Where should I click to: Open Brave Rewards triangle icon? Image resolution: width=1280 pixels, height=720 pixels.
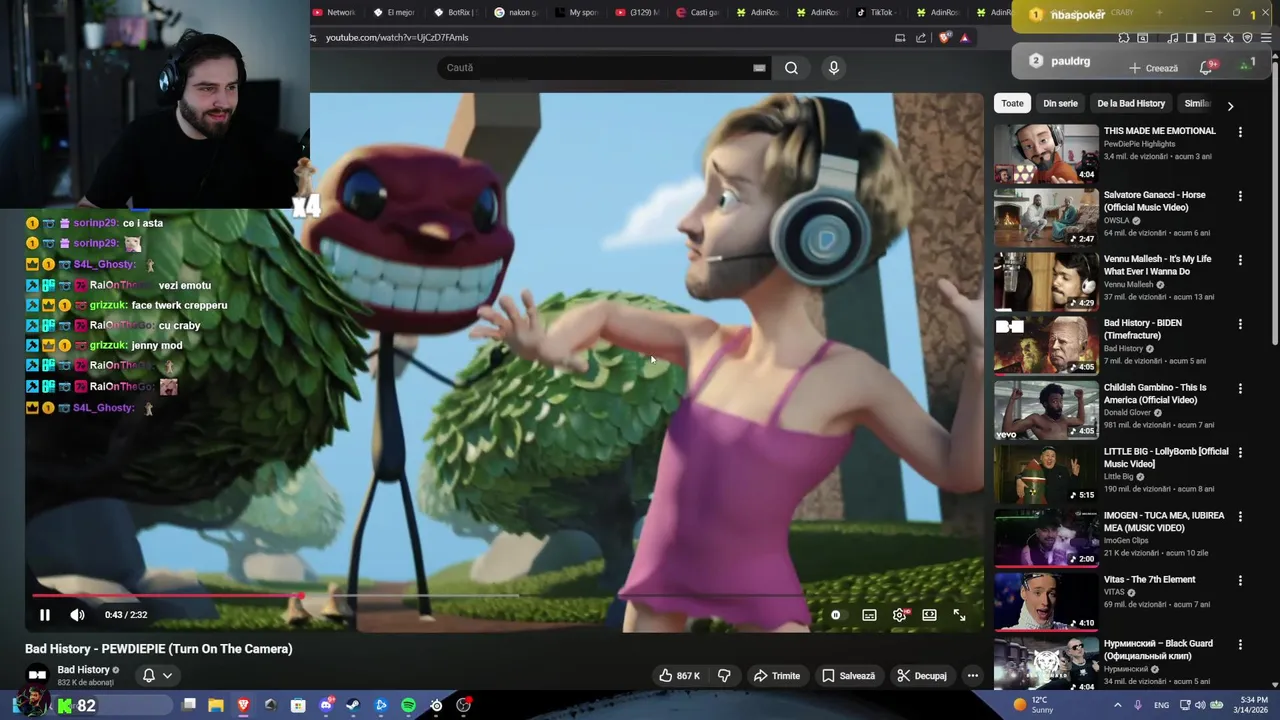pos(965,38)
